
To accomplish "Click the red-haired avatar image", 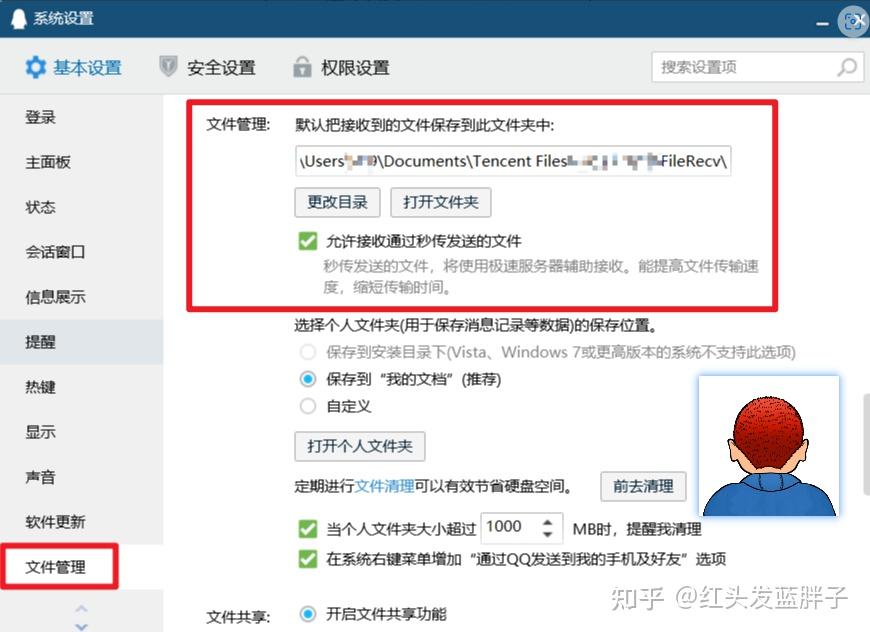I will 768,446.
